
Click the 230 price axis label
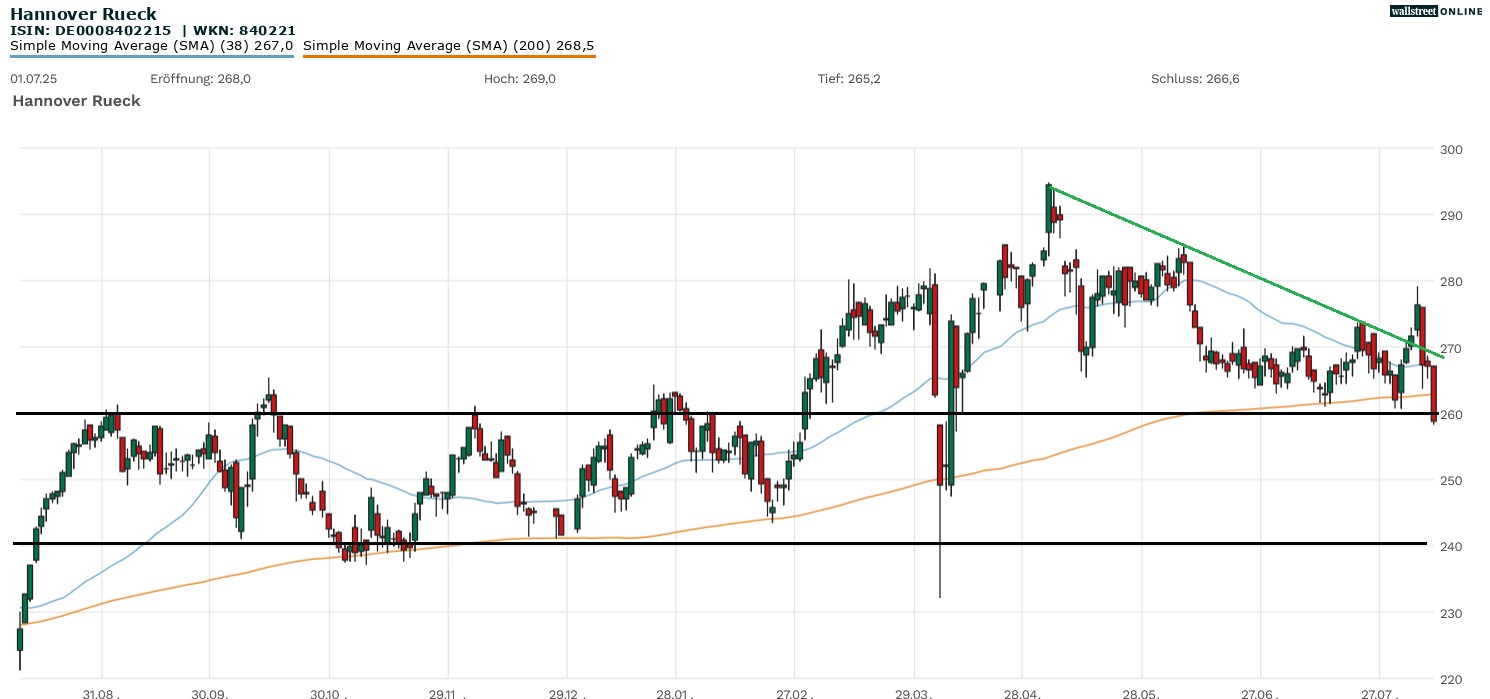click(1451, 613)
